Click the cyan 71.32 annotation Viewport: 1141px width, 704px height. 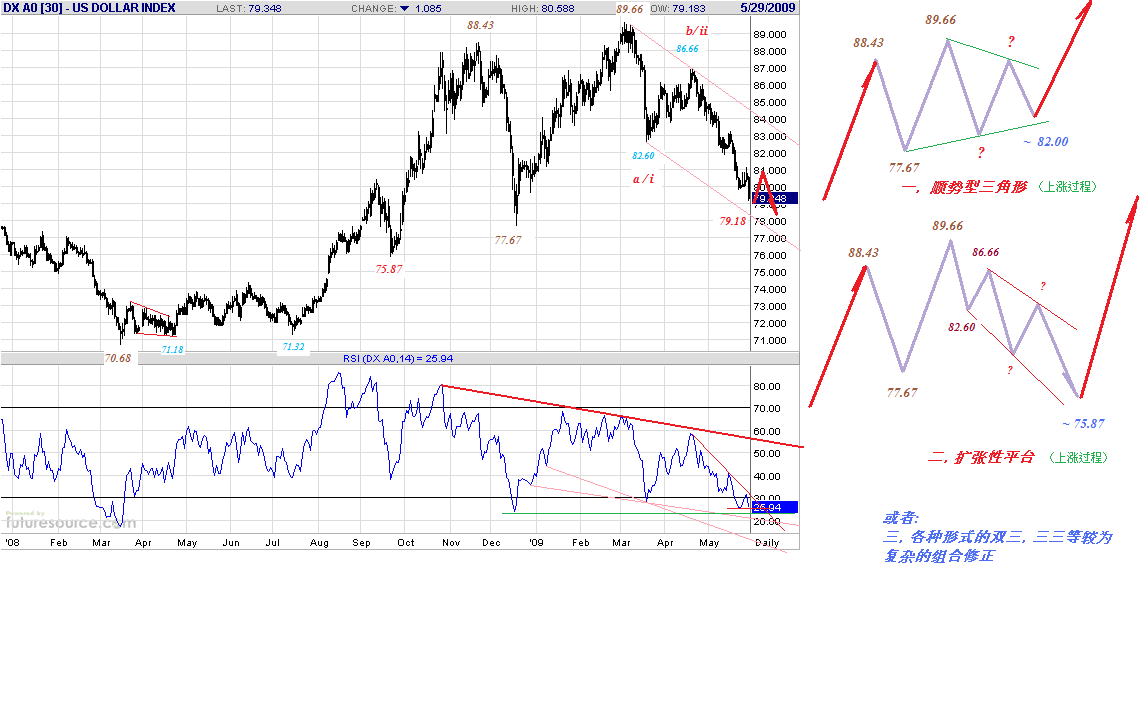(x=293, y=347)
